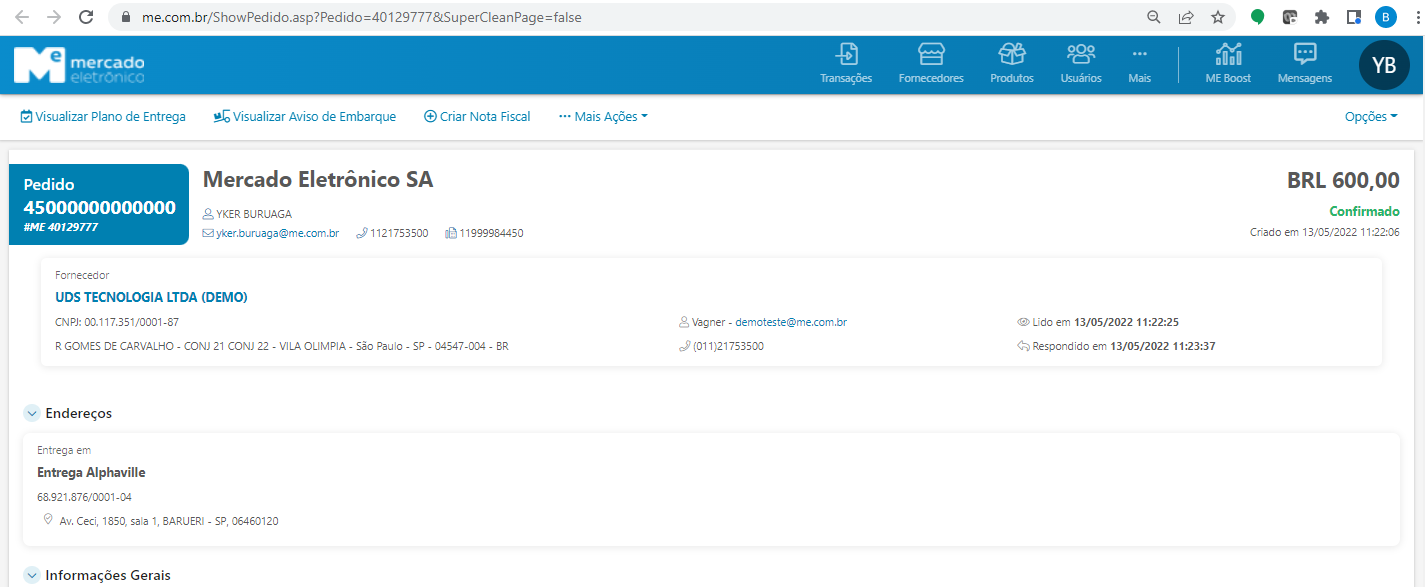This screenshot has width=1425, height=587.
Task: Email supplier contact demoteste@me.com.br
Action: point(791,322)
